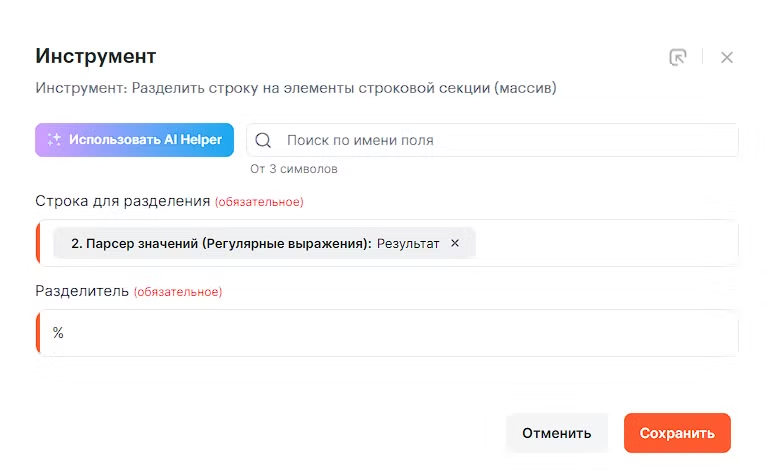
Task: Click обязательное marker beside Строка для разделения
Action: (x=259, y=202)
